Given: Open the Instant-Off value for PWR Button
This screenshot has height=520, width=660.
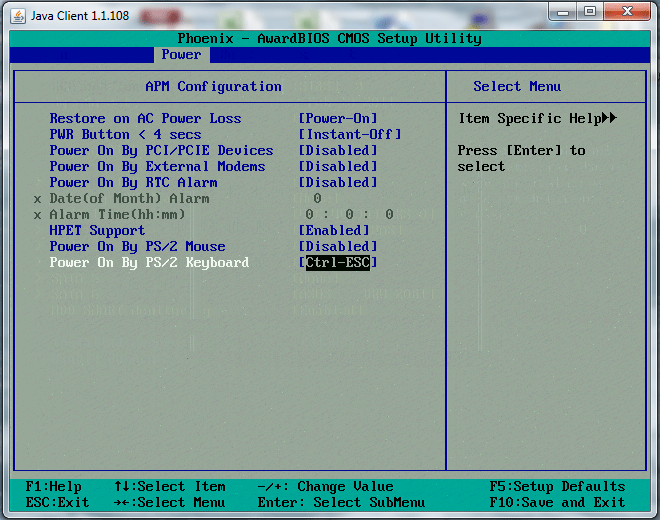Looking at the screenshot, I should 350,134.
